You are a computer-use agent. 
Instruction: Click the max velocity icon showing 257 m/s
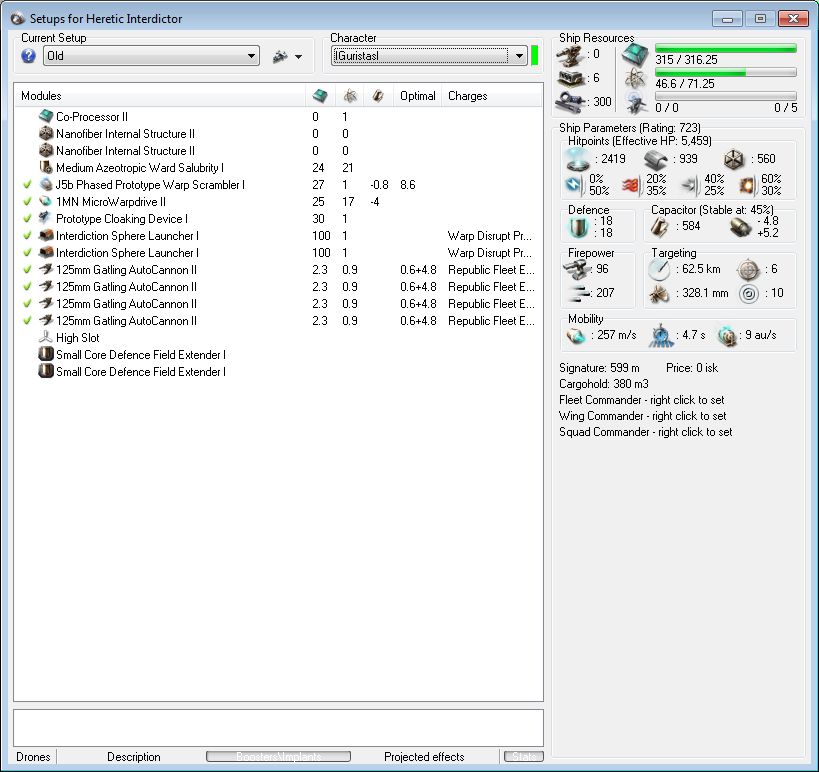(x=577, y=335)
